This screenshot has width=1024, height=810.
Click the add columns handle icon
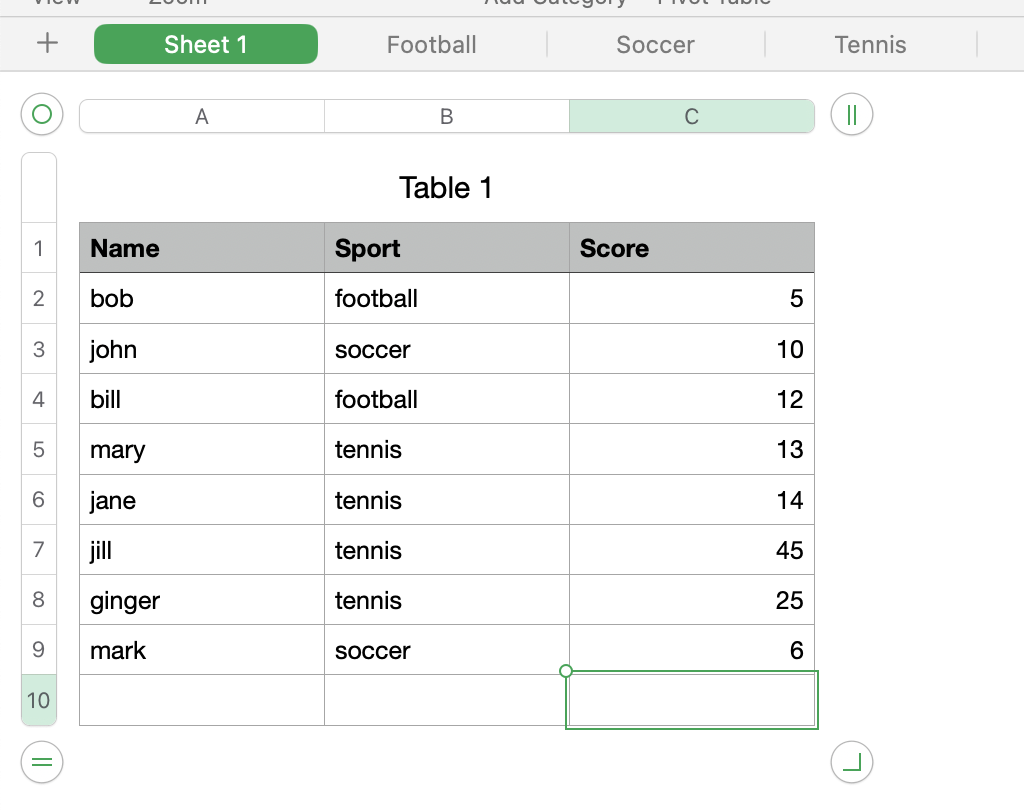pos(852,115)
